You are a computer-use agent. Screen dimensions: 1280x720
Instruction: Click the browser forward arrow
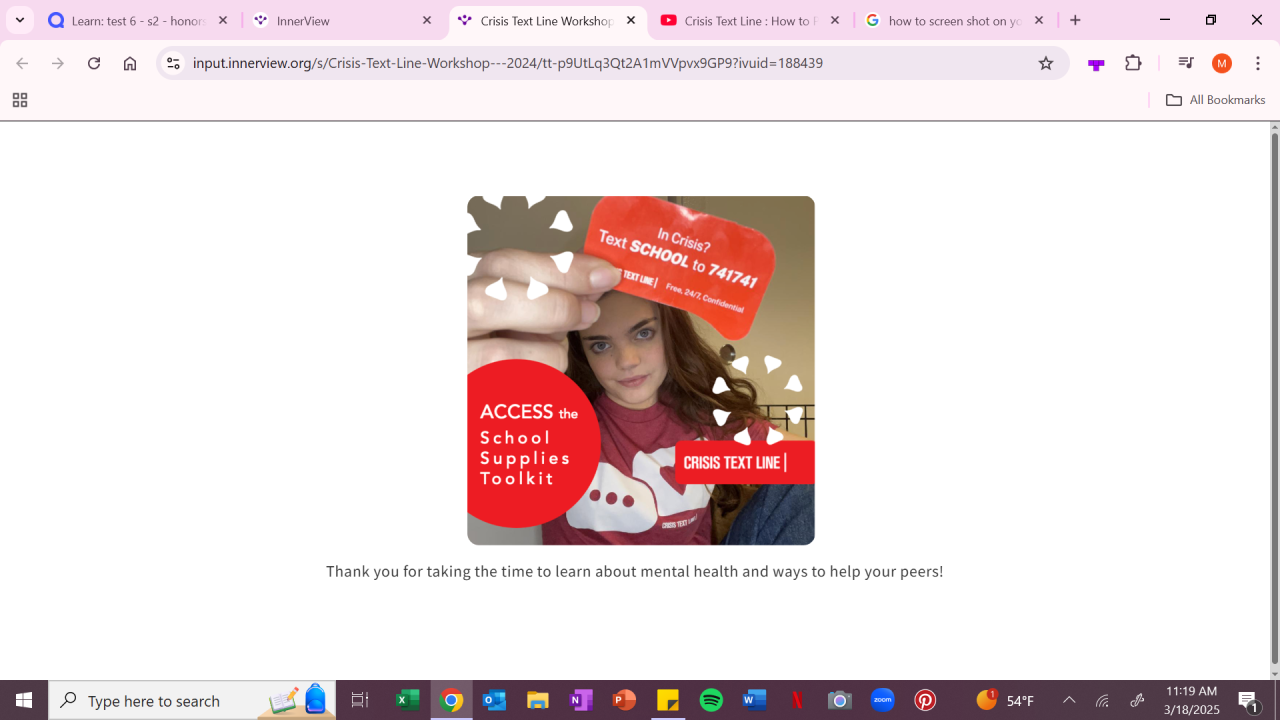(58, 63)
